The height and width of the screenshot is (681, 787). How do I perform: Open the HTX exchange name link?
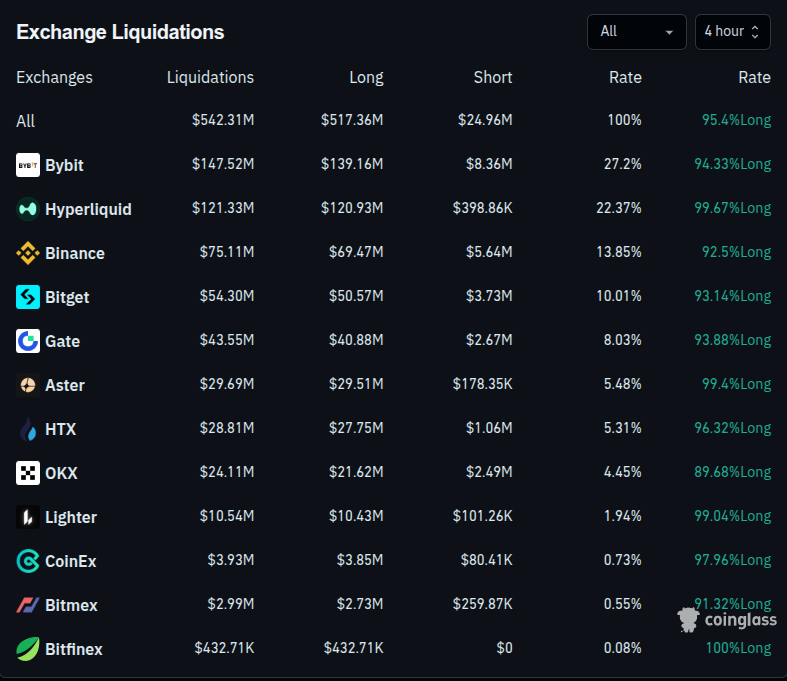[x=60, y=429]
